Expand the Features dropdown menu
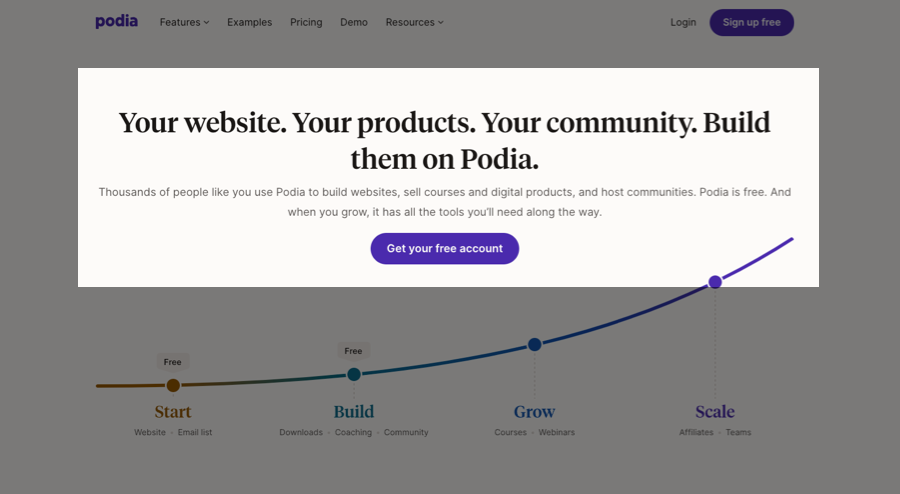This screenshot has width=900, height=494. coord(184,22)
